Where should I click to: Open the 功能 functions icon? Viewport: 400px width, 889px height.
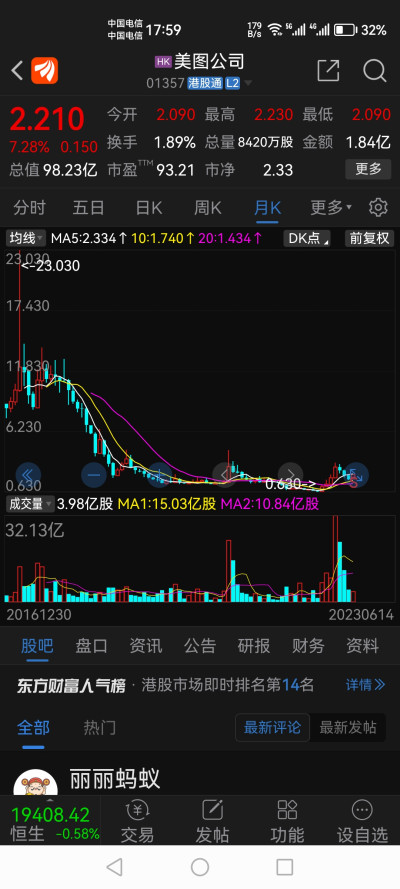(x=287, y=822)
